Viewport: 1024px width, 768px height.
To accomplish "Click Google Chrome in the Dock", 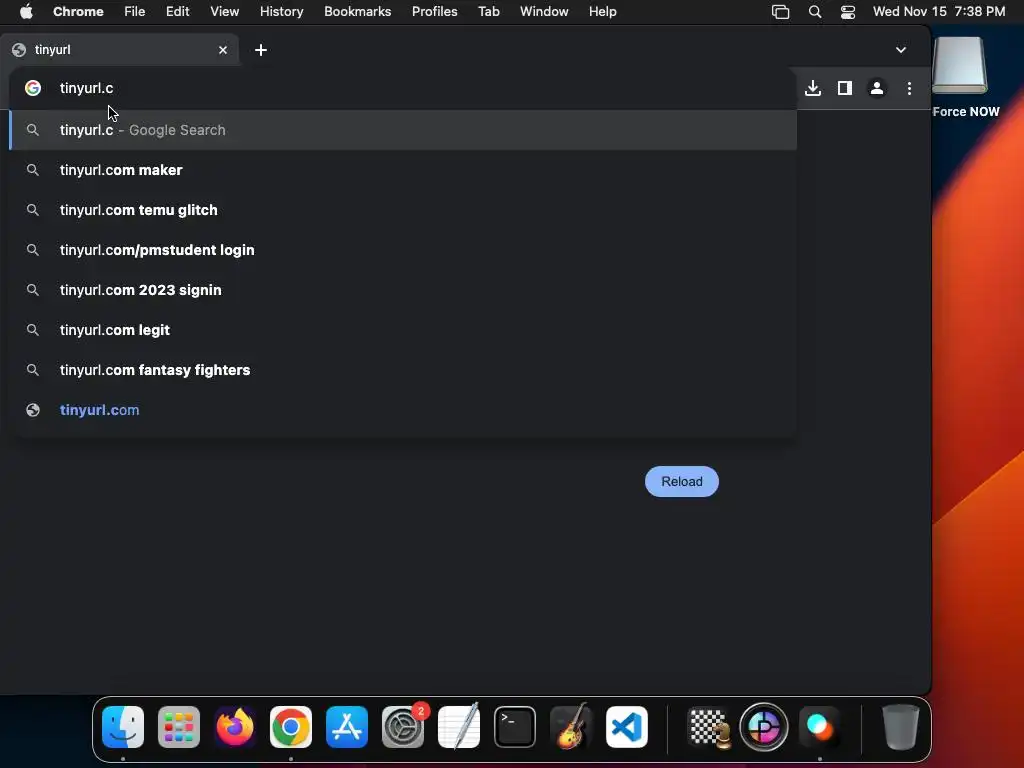I will coord(291,727).
